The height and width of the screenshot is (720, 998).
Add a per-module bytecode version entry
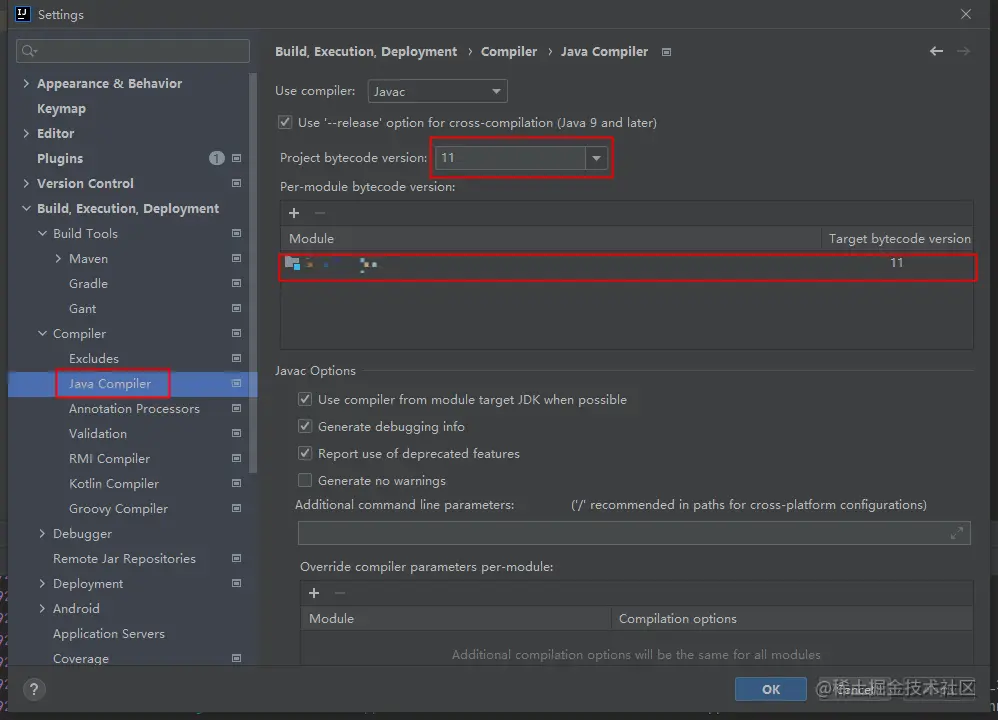294,213
